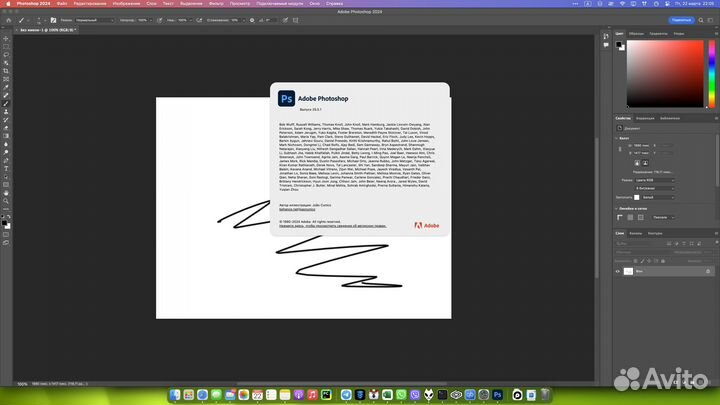This screenshot has width=720, height=405.
Task: Open Photoshop icon in the Dock
Action: pyautogui.click(x=497, y=395)
